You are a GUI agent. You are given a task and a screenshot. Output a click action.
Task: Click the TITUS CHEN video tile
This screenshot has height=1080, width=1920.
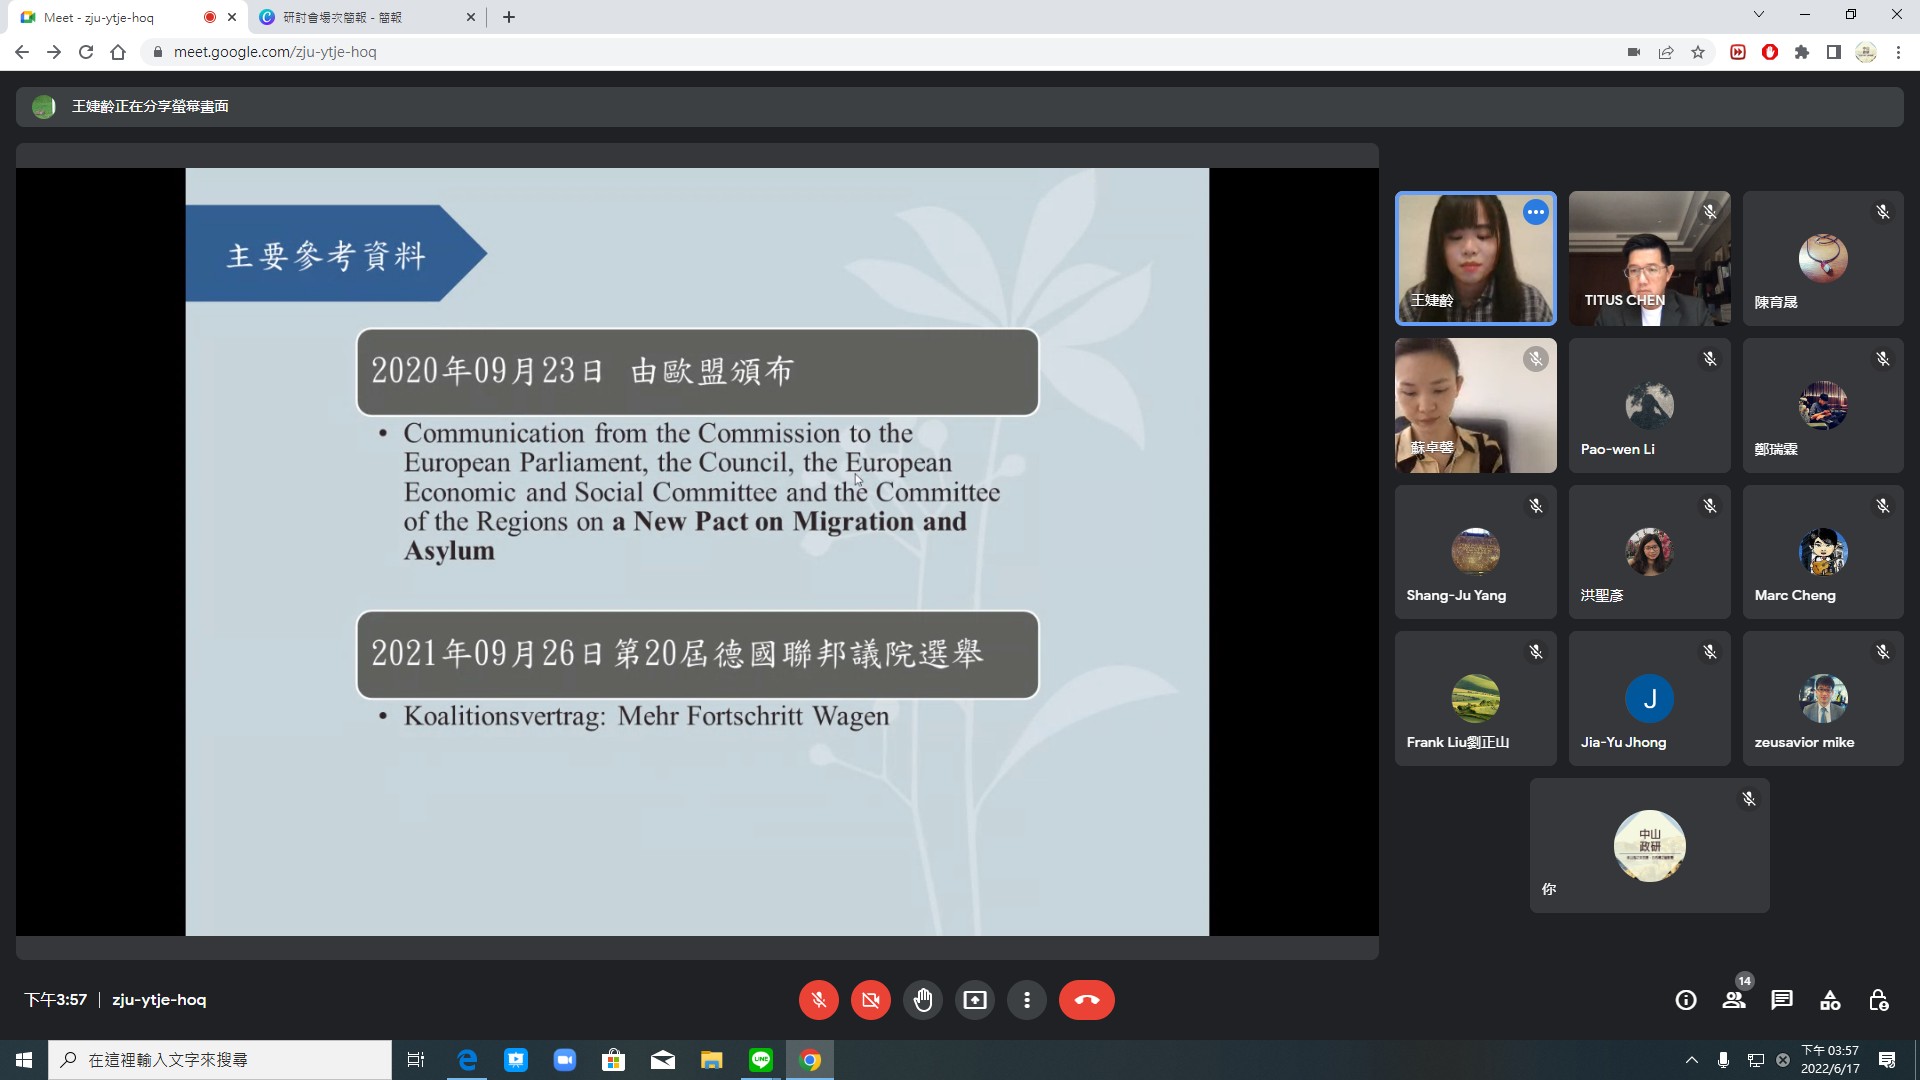(1649, 258)
